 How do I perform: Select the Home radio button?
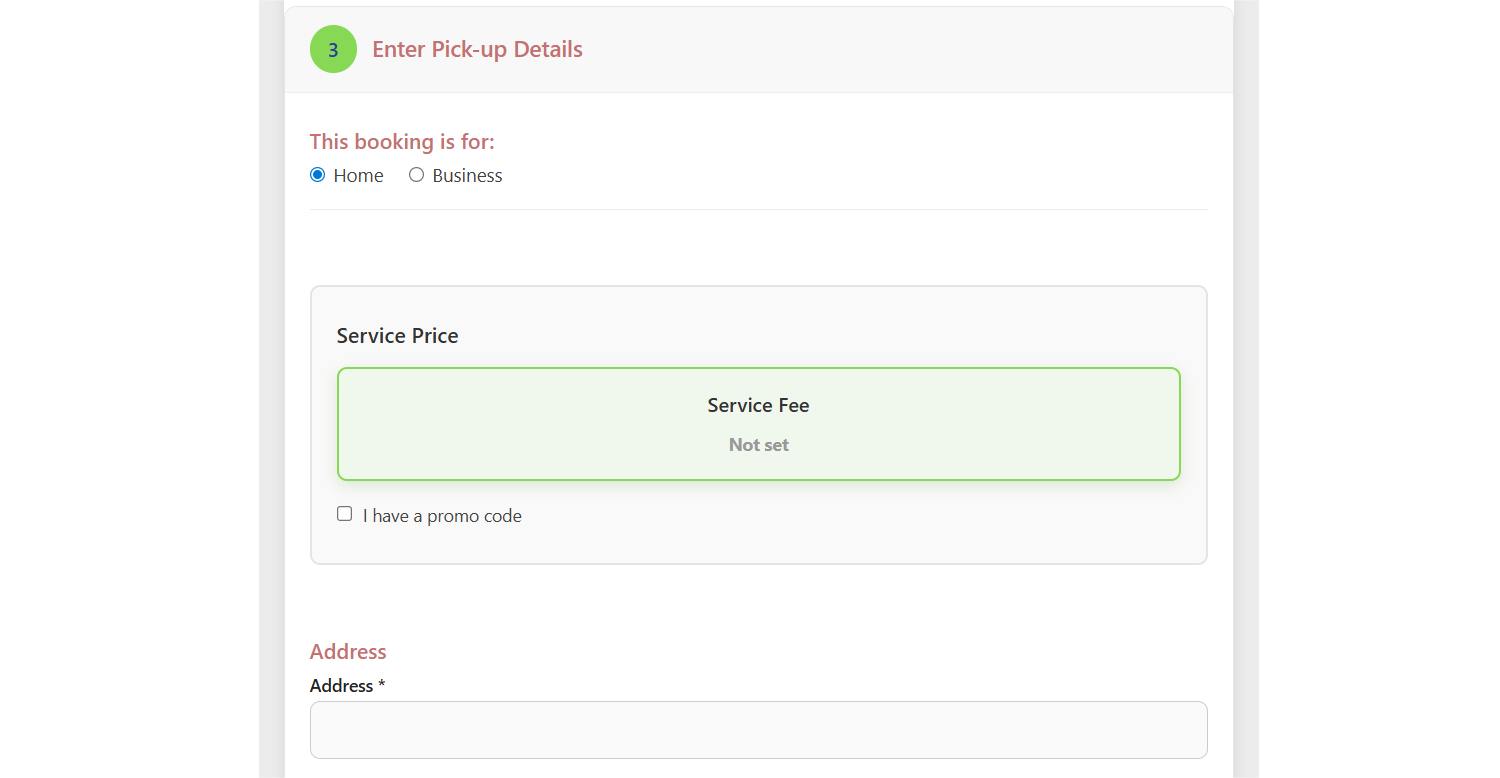click(318, 175)
